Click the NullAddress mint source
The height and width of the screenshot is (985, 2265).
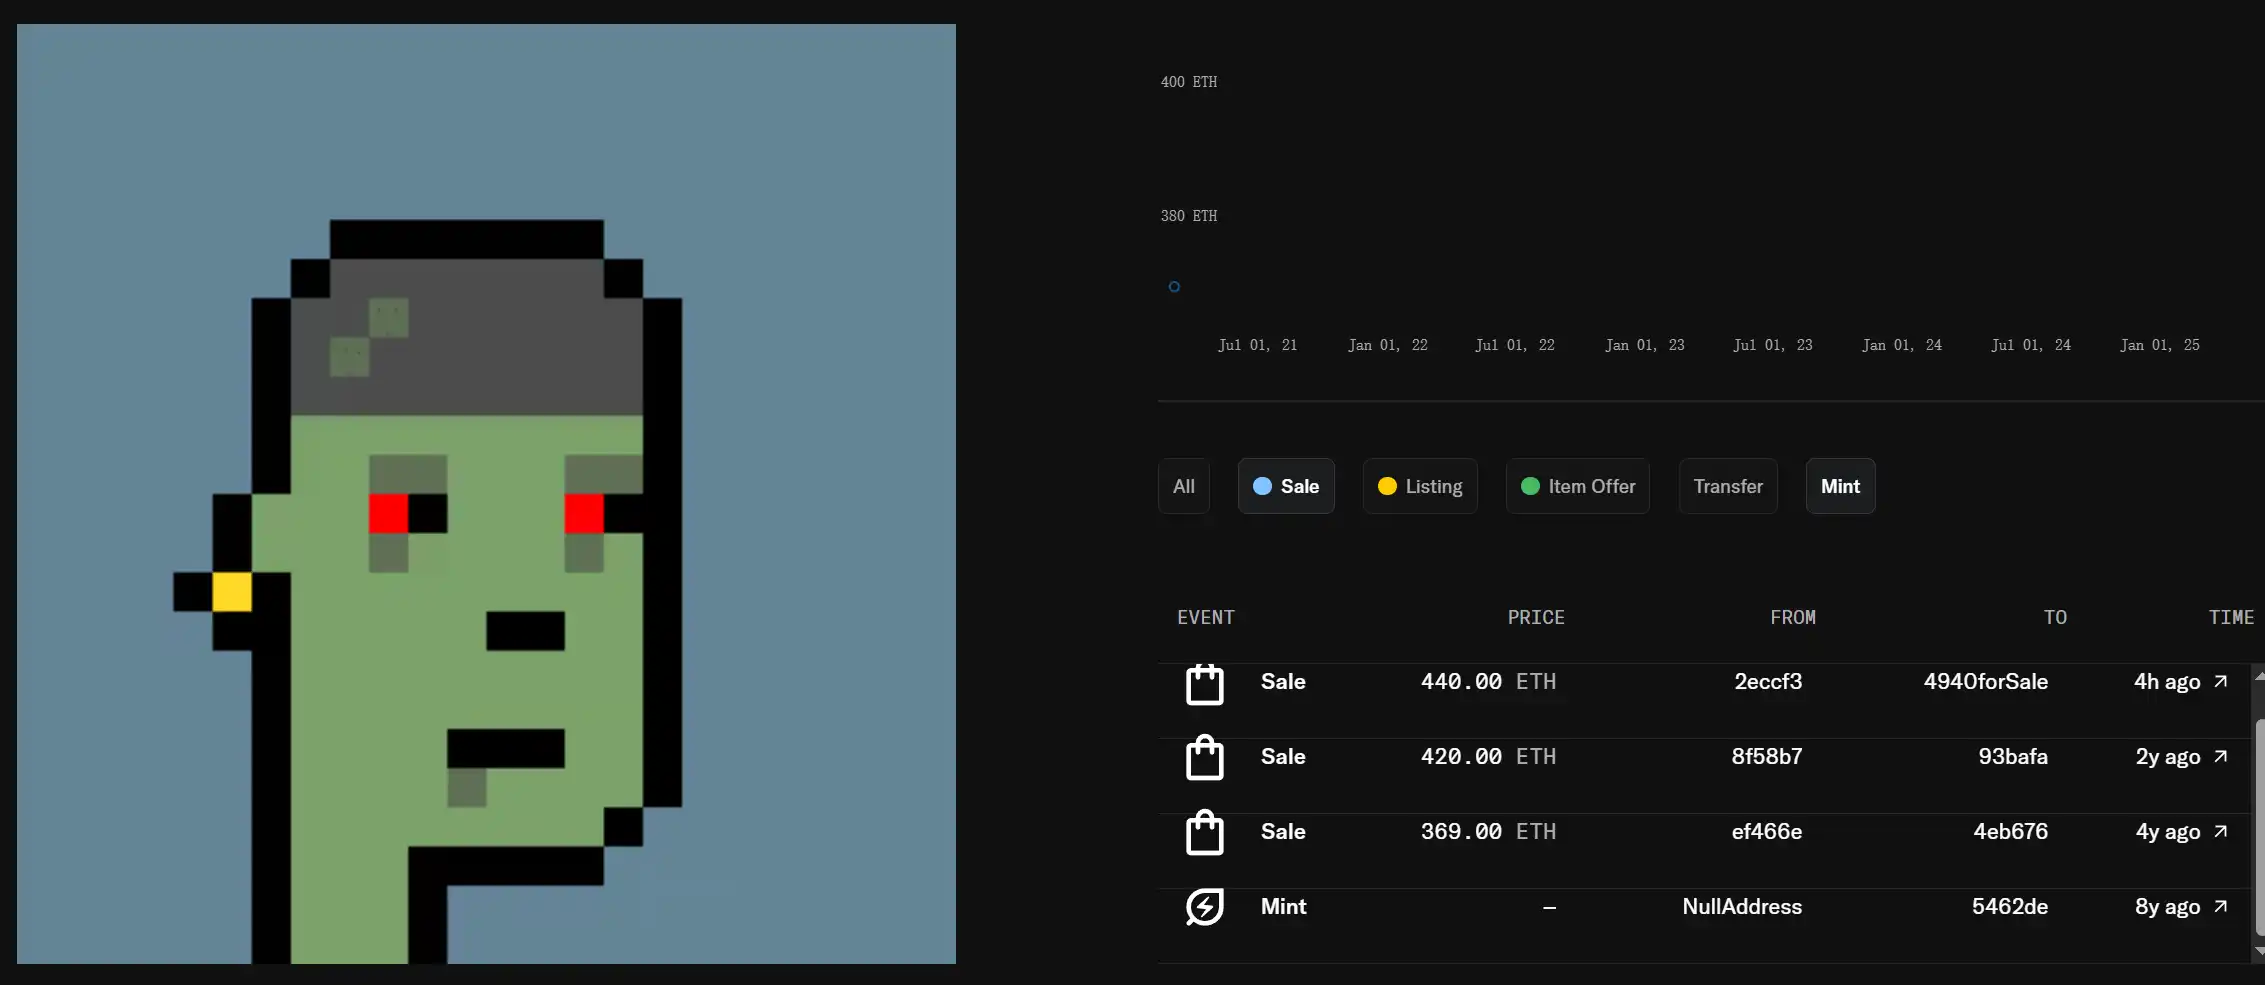click(1742, 907)
